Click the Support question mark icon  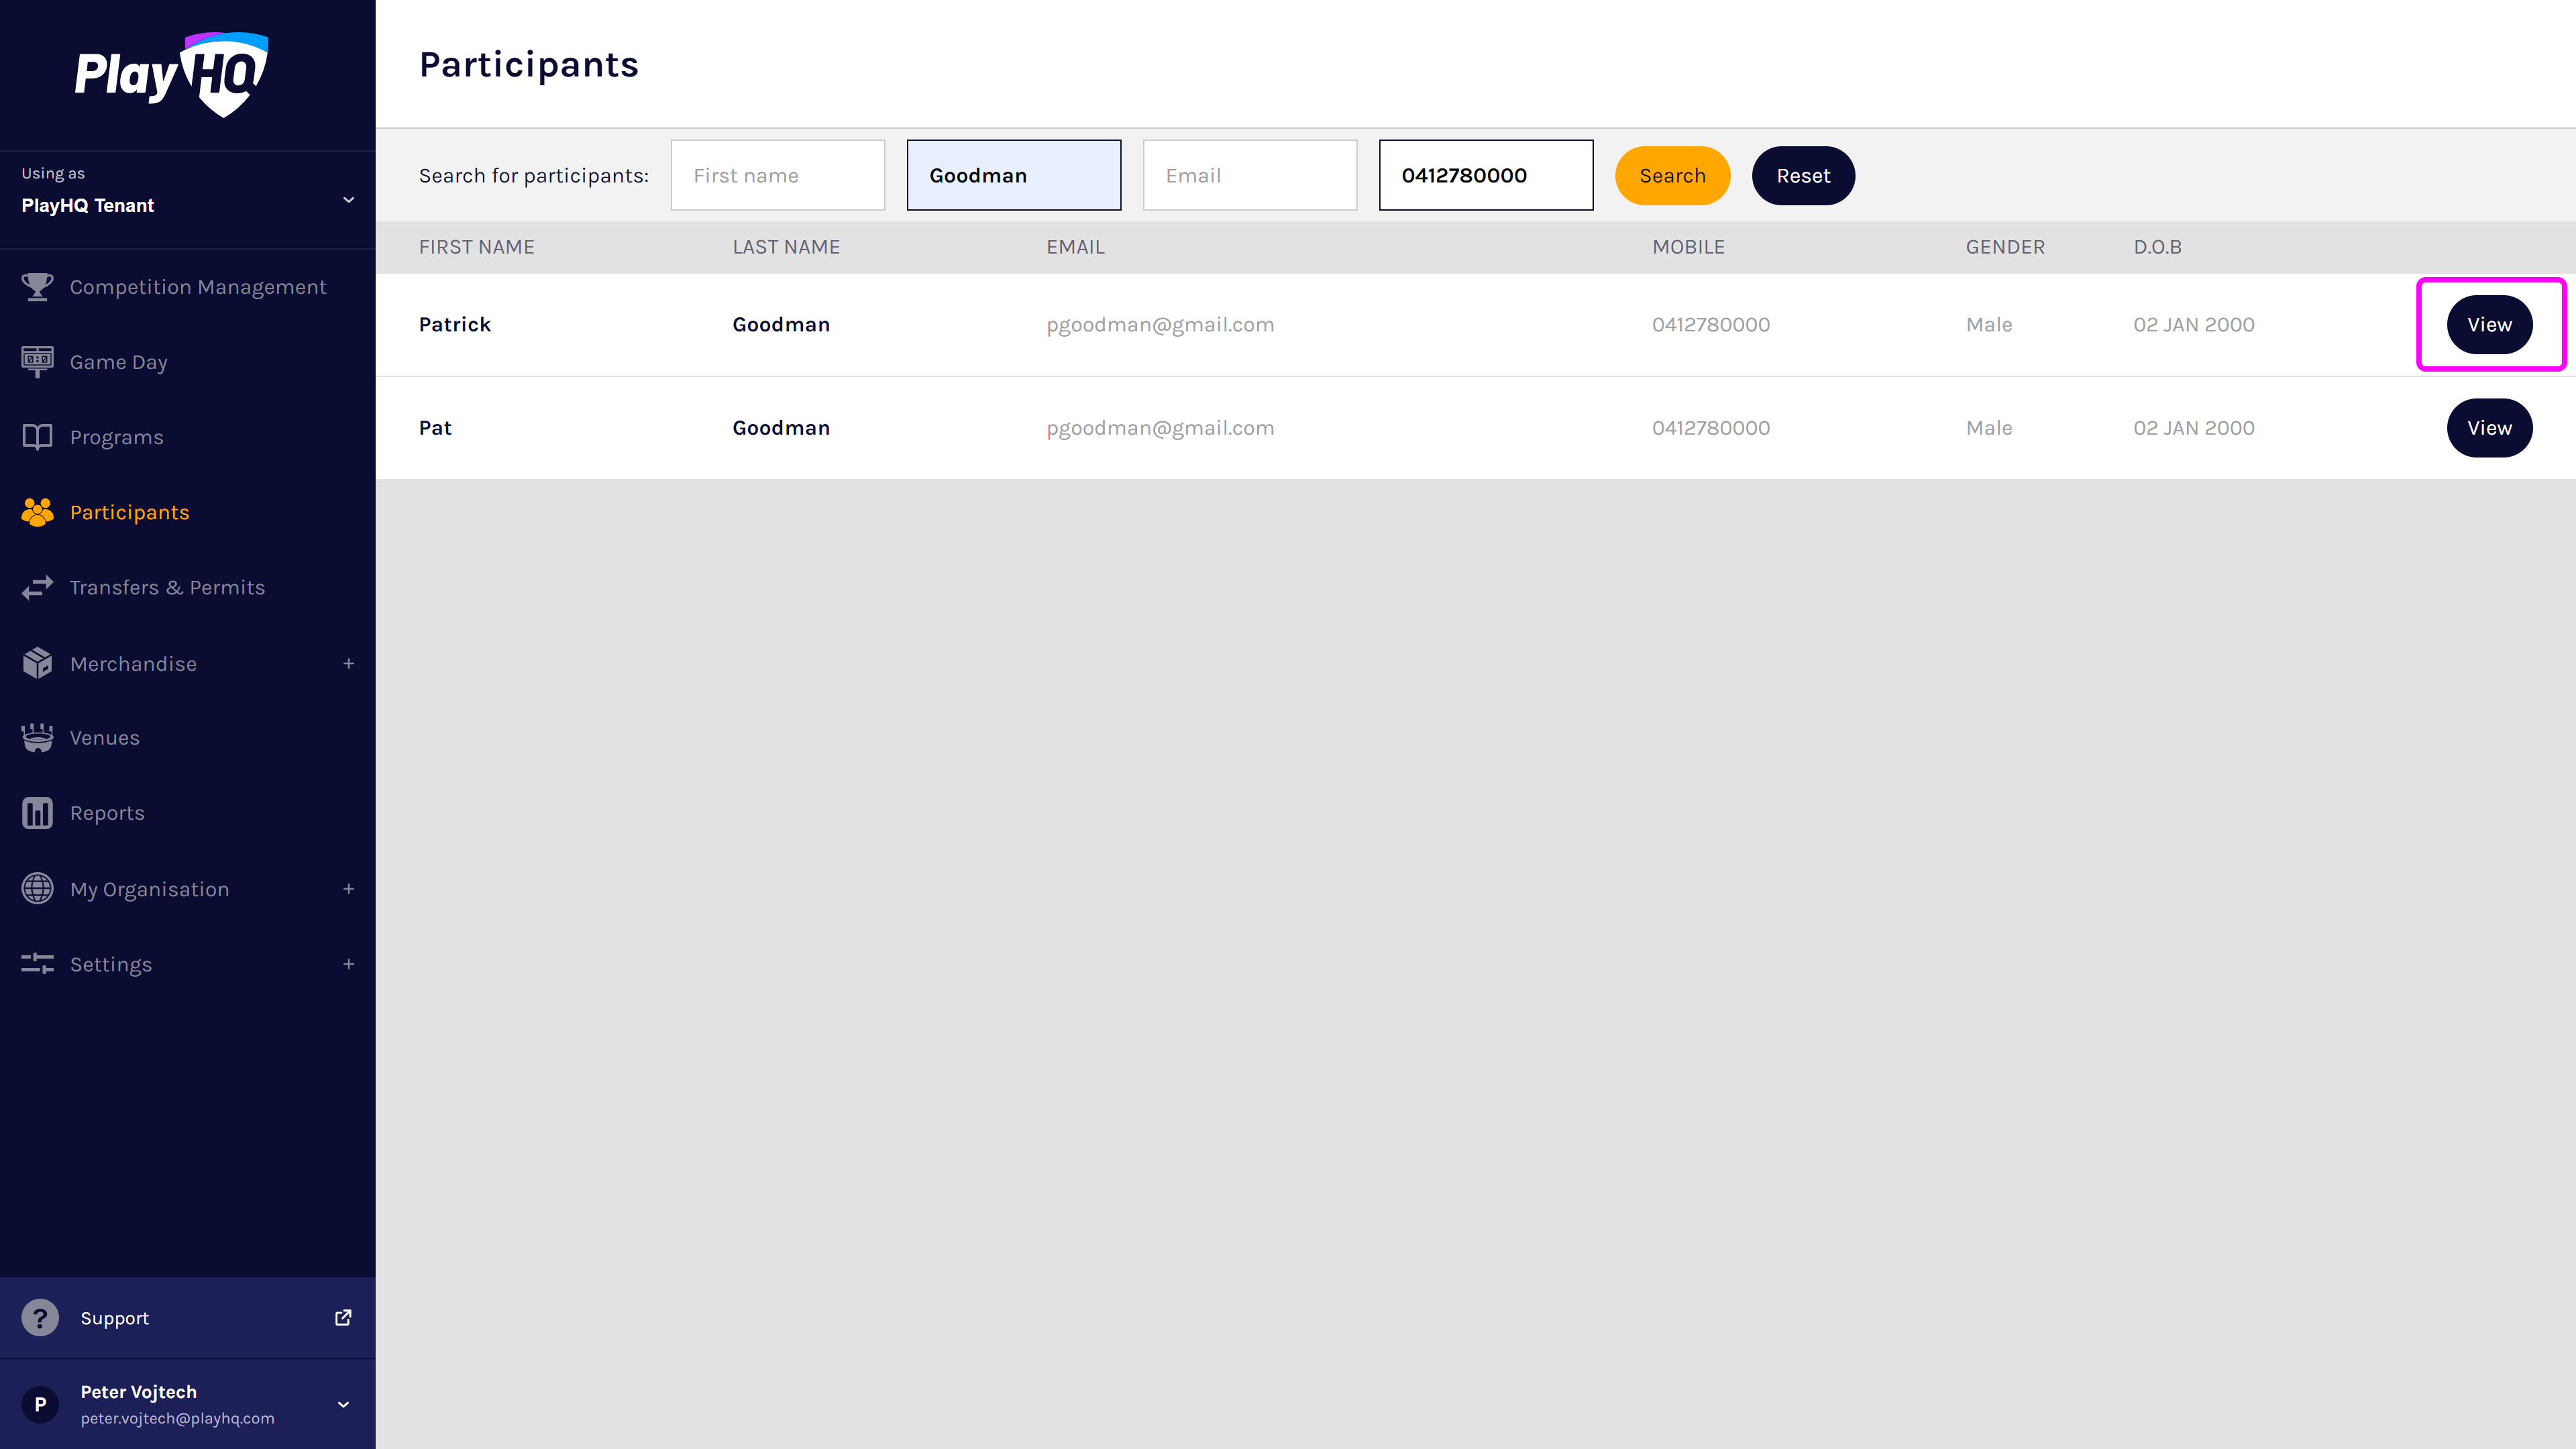(40, 1317)
